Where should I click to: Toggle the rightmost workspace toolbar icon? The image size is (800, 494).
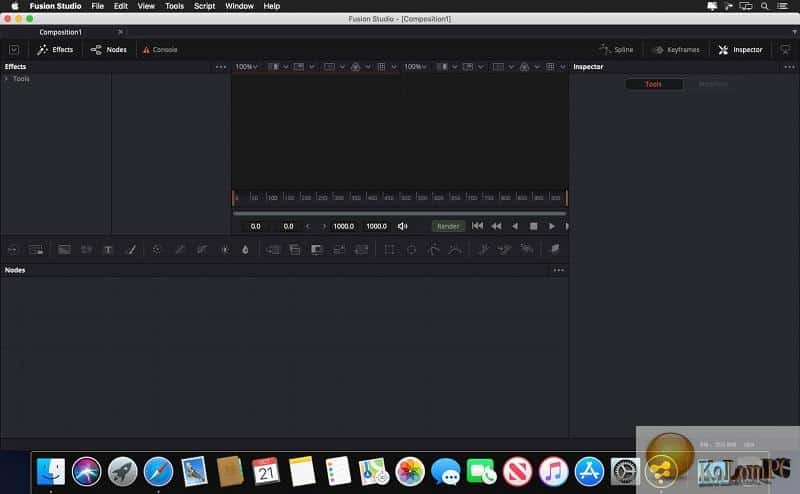tap(785, 50)
